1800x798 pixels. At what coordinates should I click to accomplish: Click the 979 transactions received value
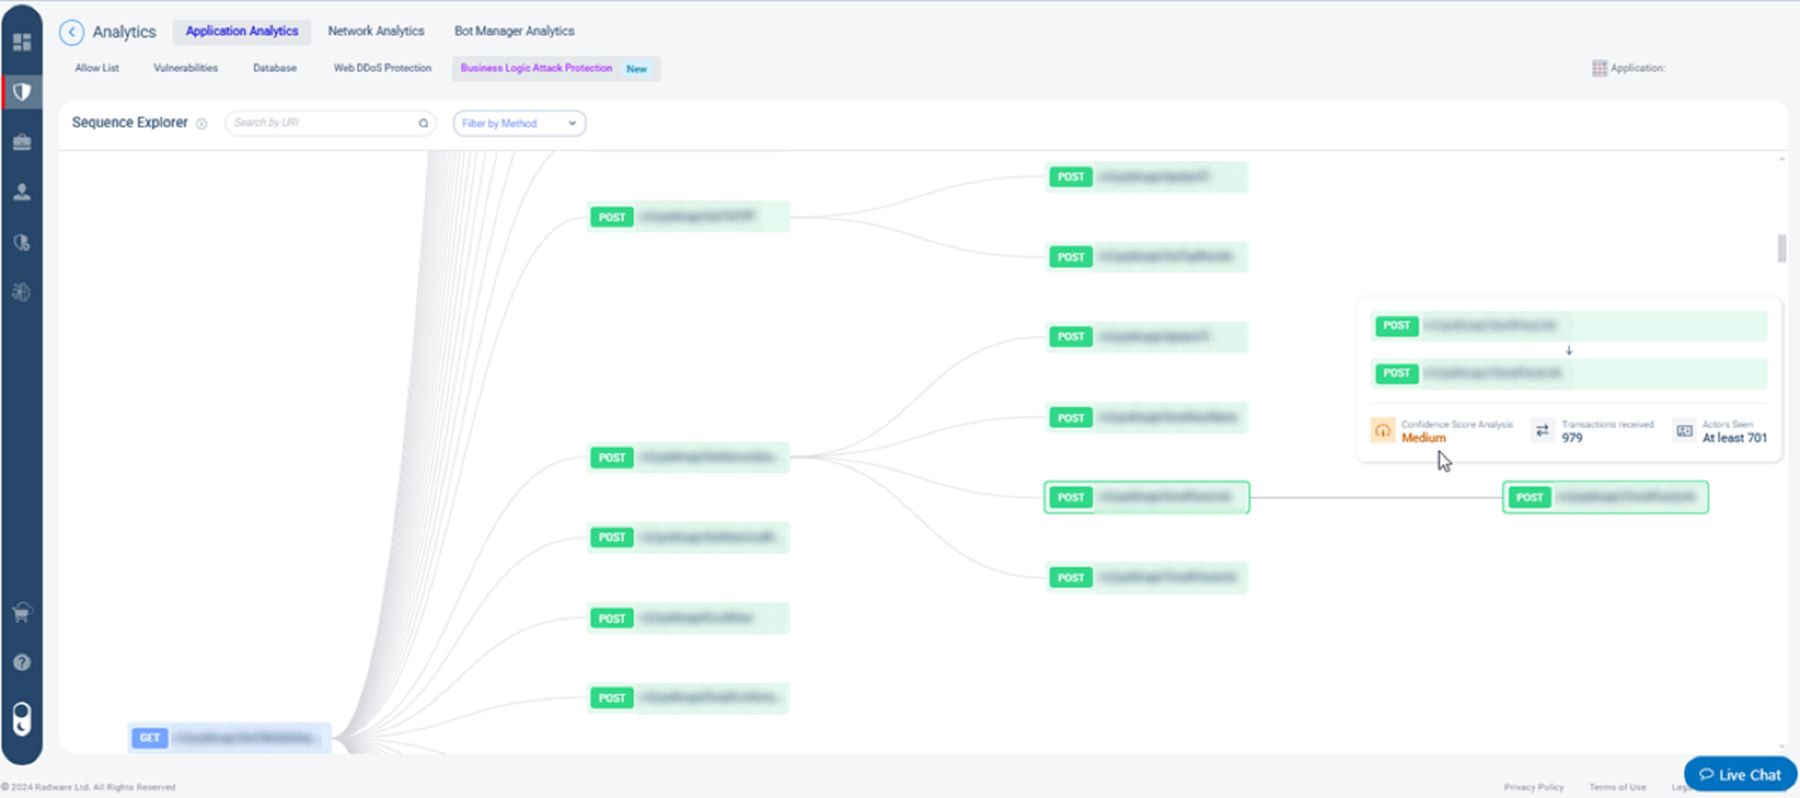pyautogui.click(x=1572, y=438)
